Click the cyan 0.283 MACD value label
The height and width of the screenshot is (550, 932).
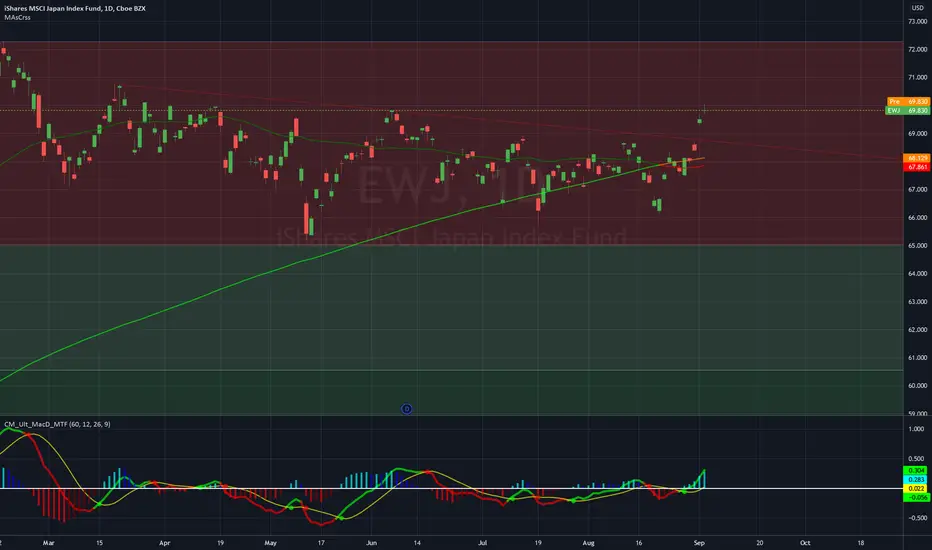915,479
